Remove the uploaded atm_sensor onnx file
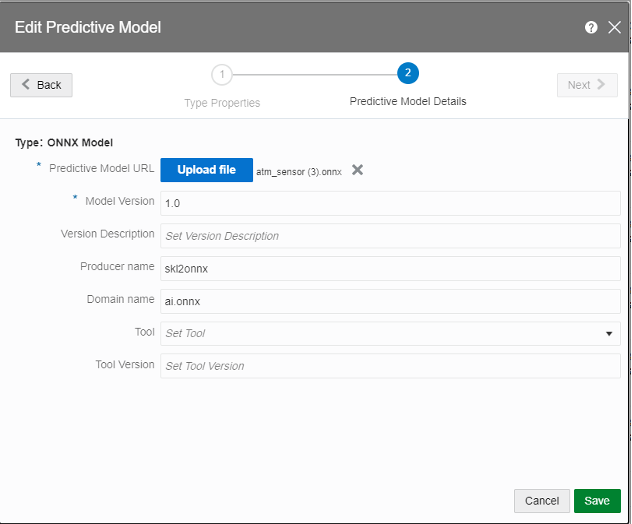 point(357,170)
